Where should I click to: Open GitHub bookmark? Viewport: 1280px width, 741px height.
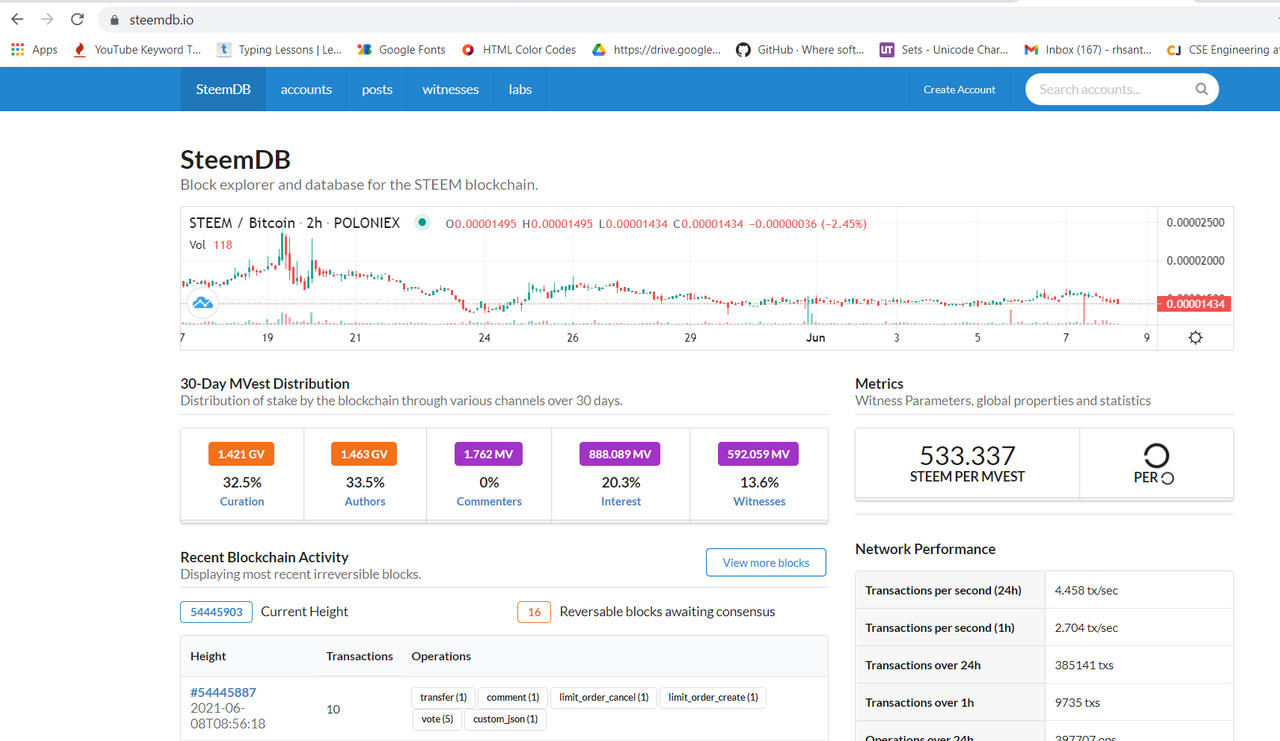800,49
